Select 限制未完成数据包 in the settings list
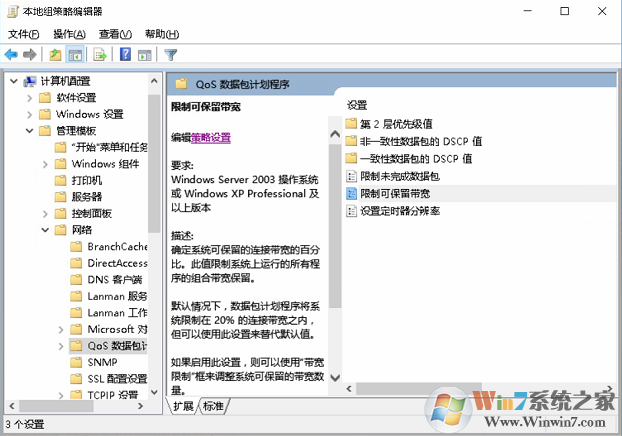This screenshot has width=622, height=436. tap(400, 176)
